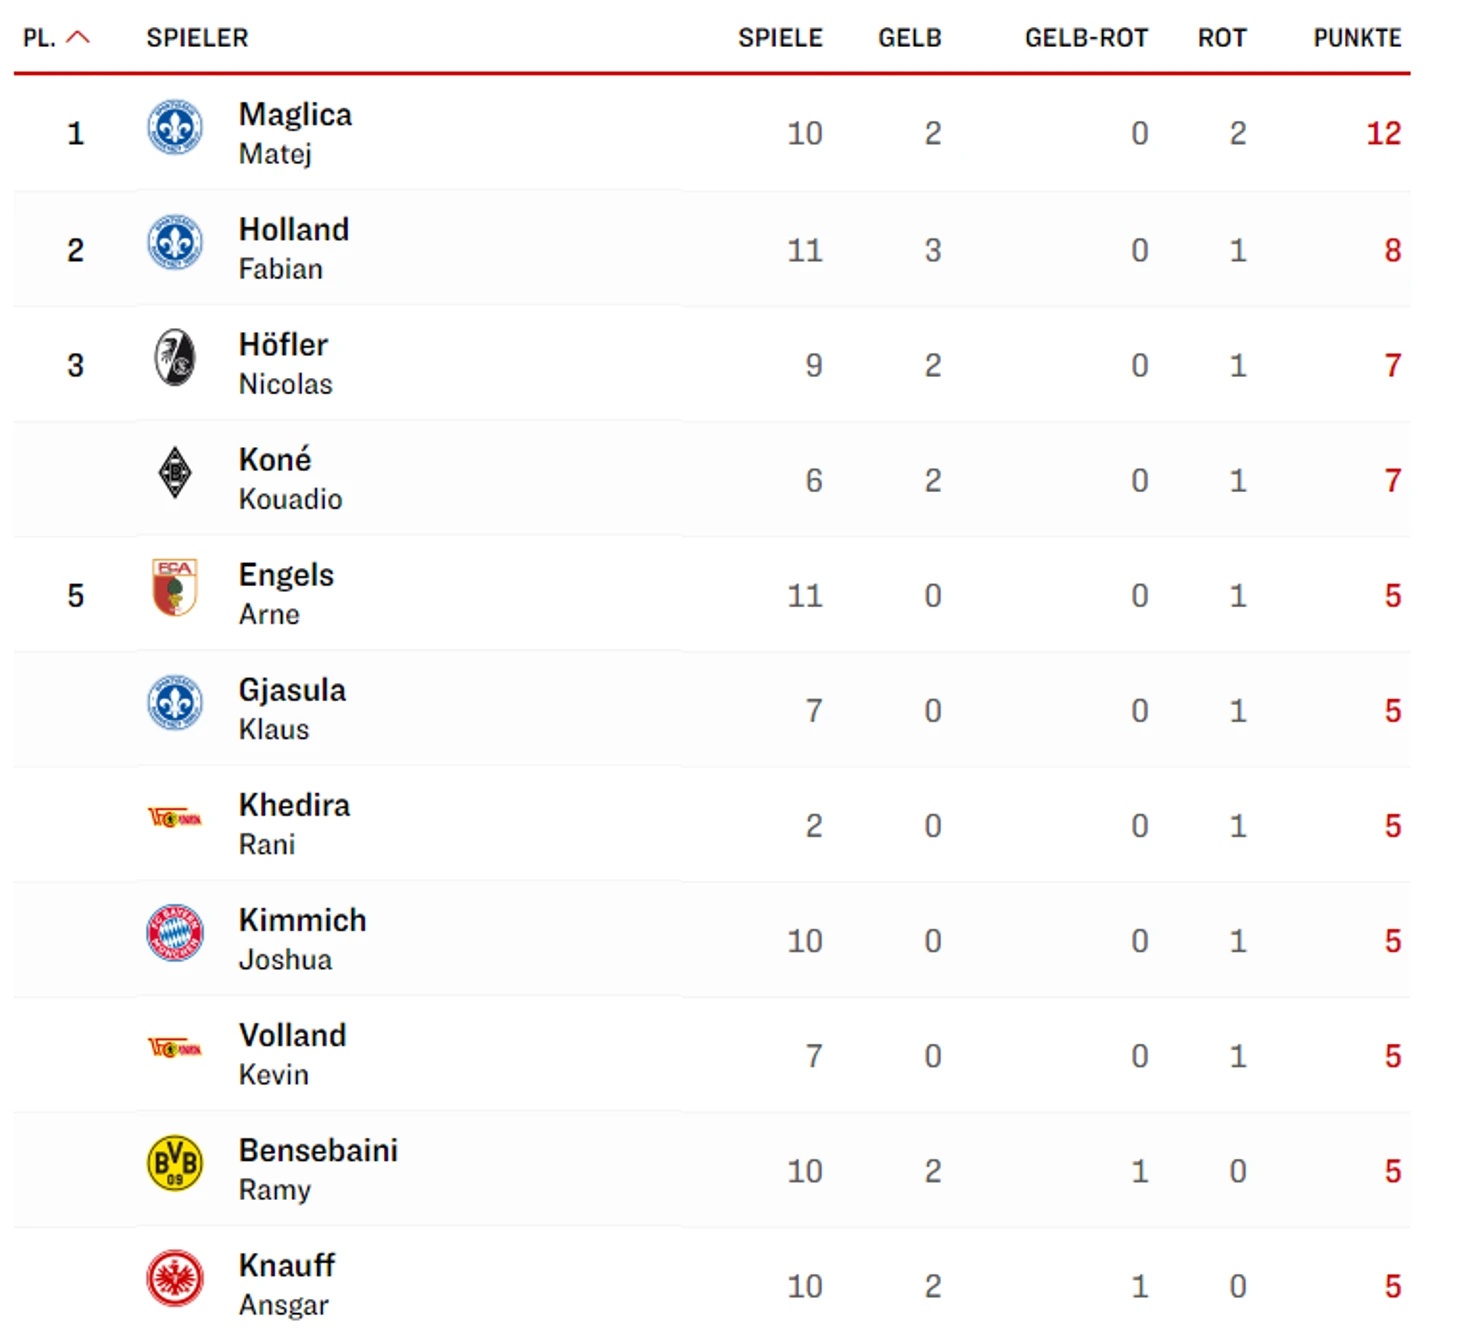Click Darmstadt crest beside Gjasula Klaus
The width and height of the screenshot is (1460, 1333).
click(x=175, y=703)
